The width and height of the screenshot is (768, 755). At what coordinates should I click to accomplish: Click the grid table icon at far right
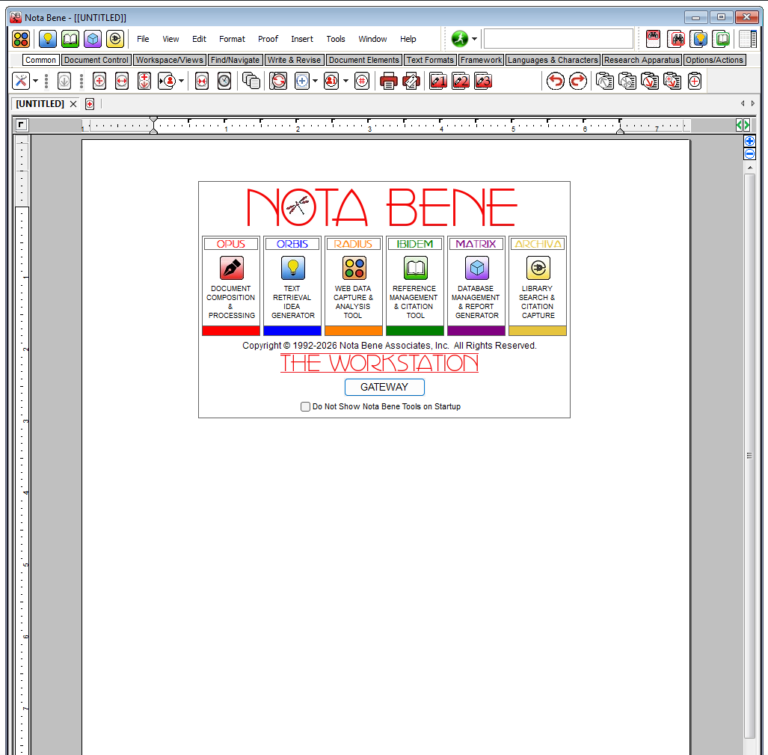click(x=747, y=39)
